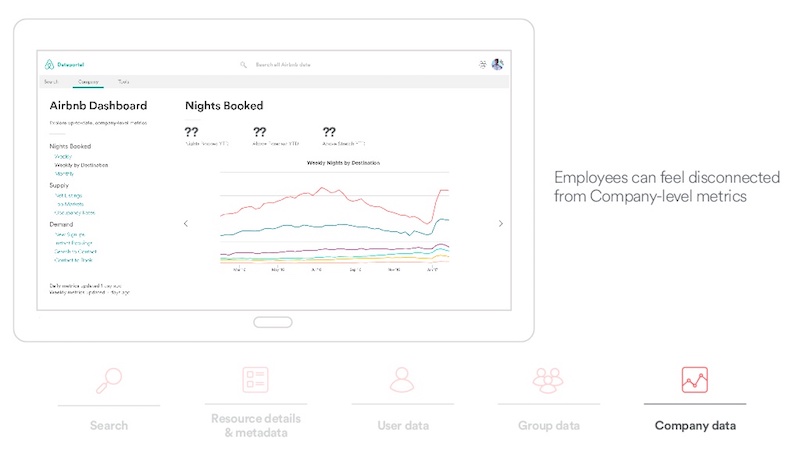The image size is (800, 450).
Task: Switch to the Company tab
Action: point(88,82)
